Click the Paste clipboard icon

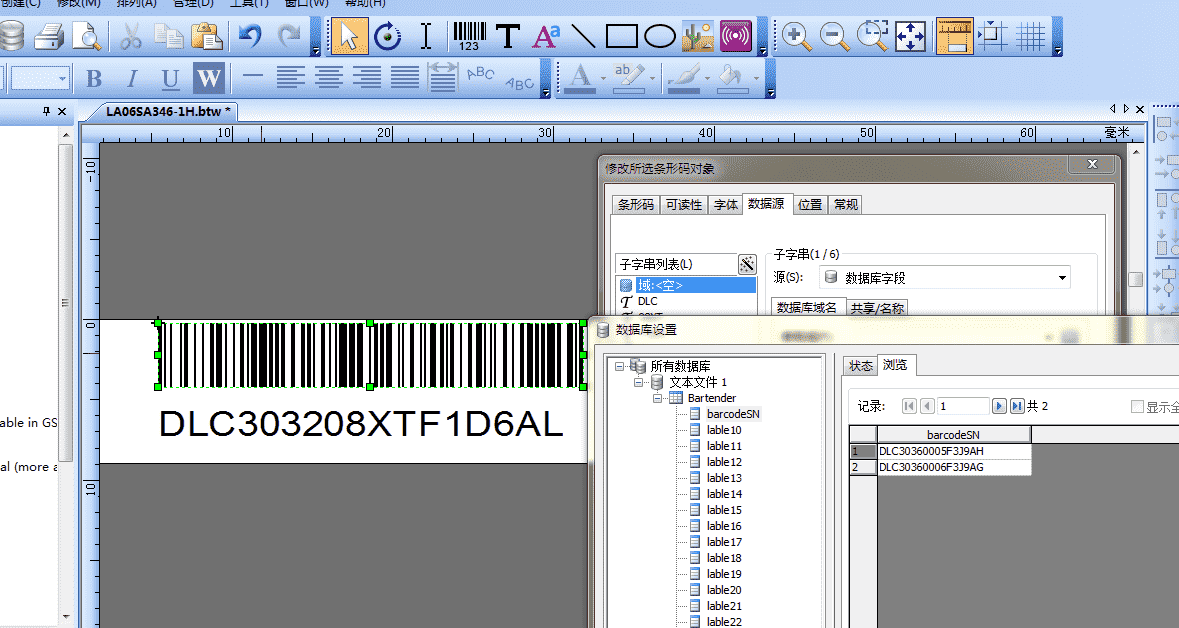click(x=206, y=35)
